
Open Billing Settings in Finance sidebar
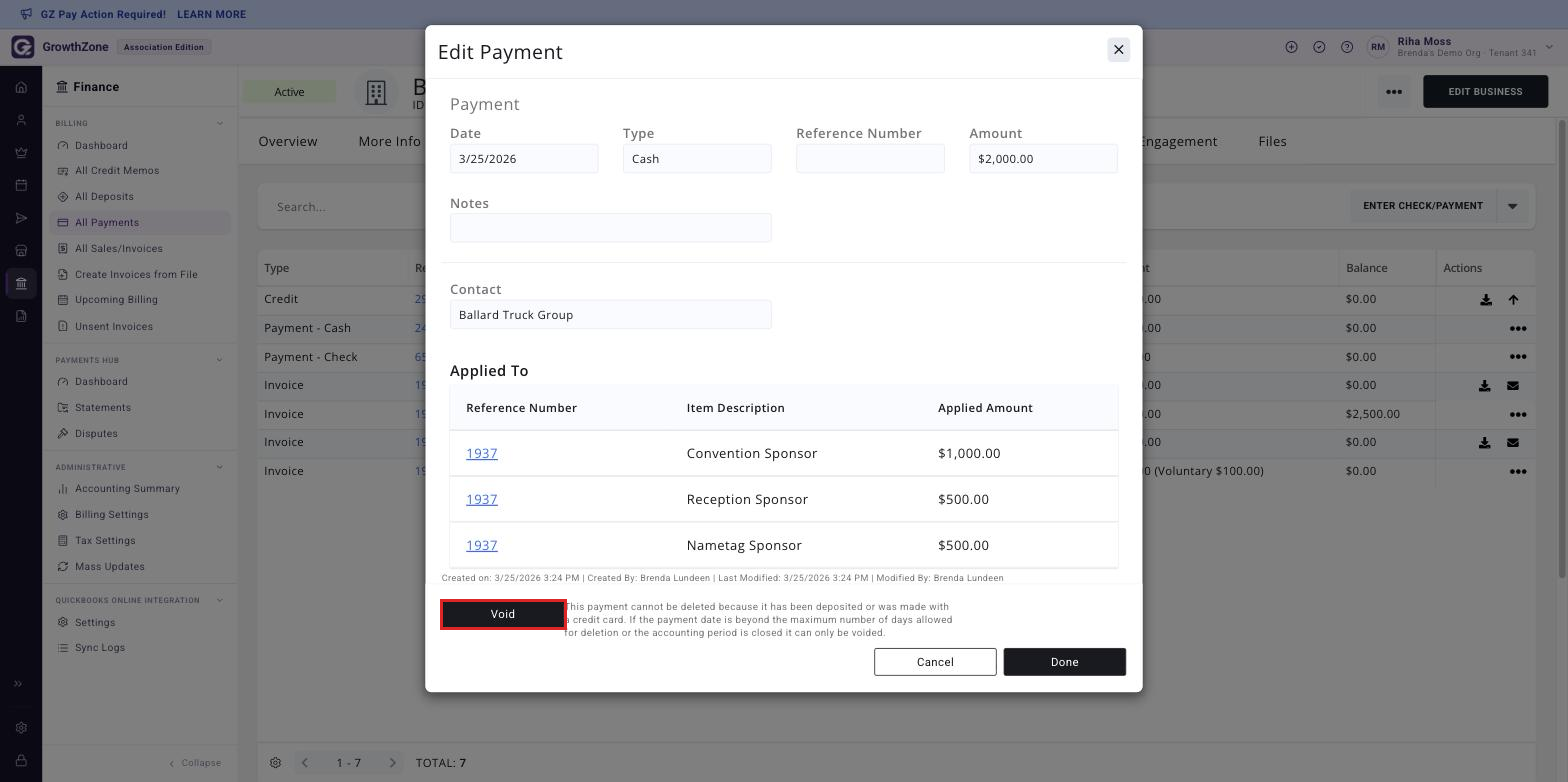111,515
